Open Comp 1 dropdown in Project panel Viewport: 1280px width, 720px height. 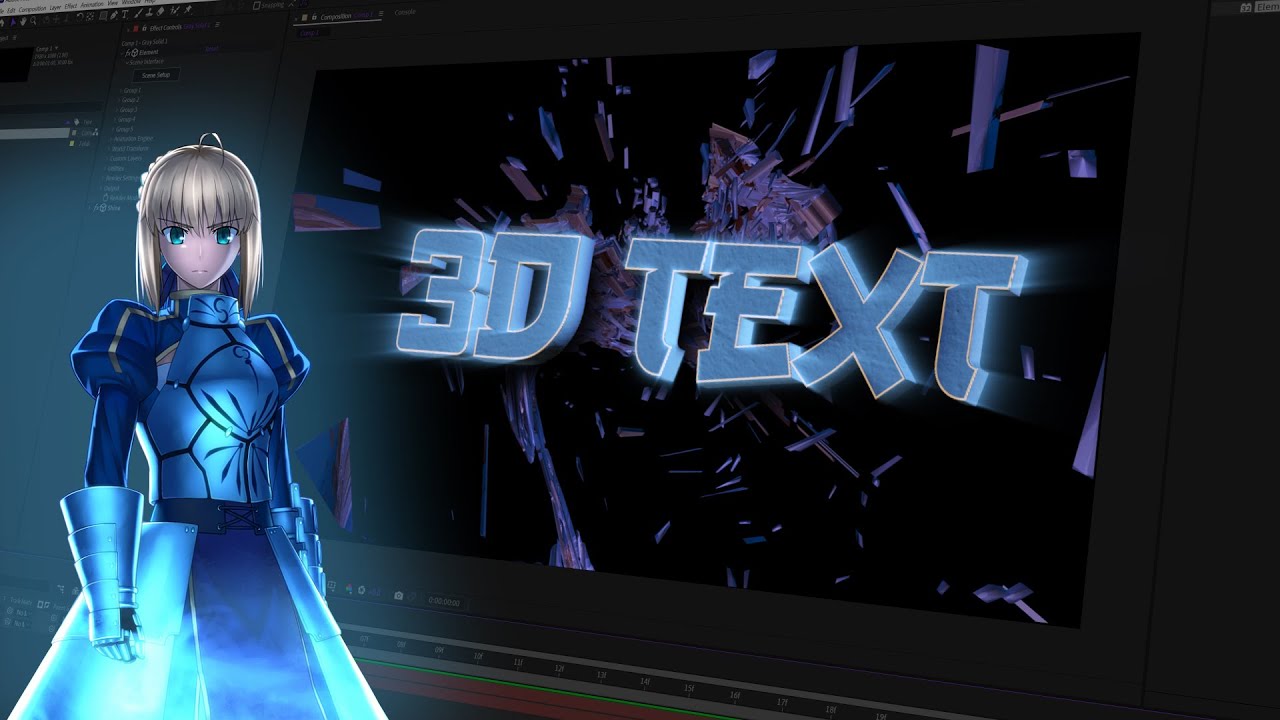[x=56, y=47]
